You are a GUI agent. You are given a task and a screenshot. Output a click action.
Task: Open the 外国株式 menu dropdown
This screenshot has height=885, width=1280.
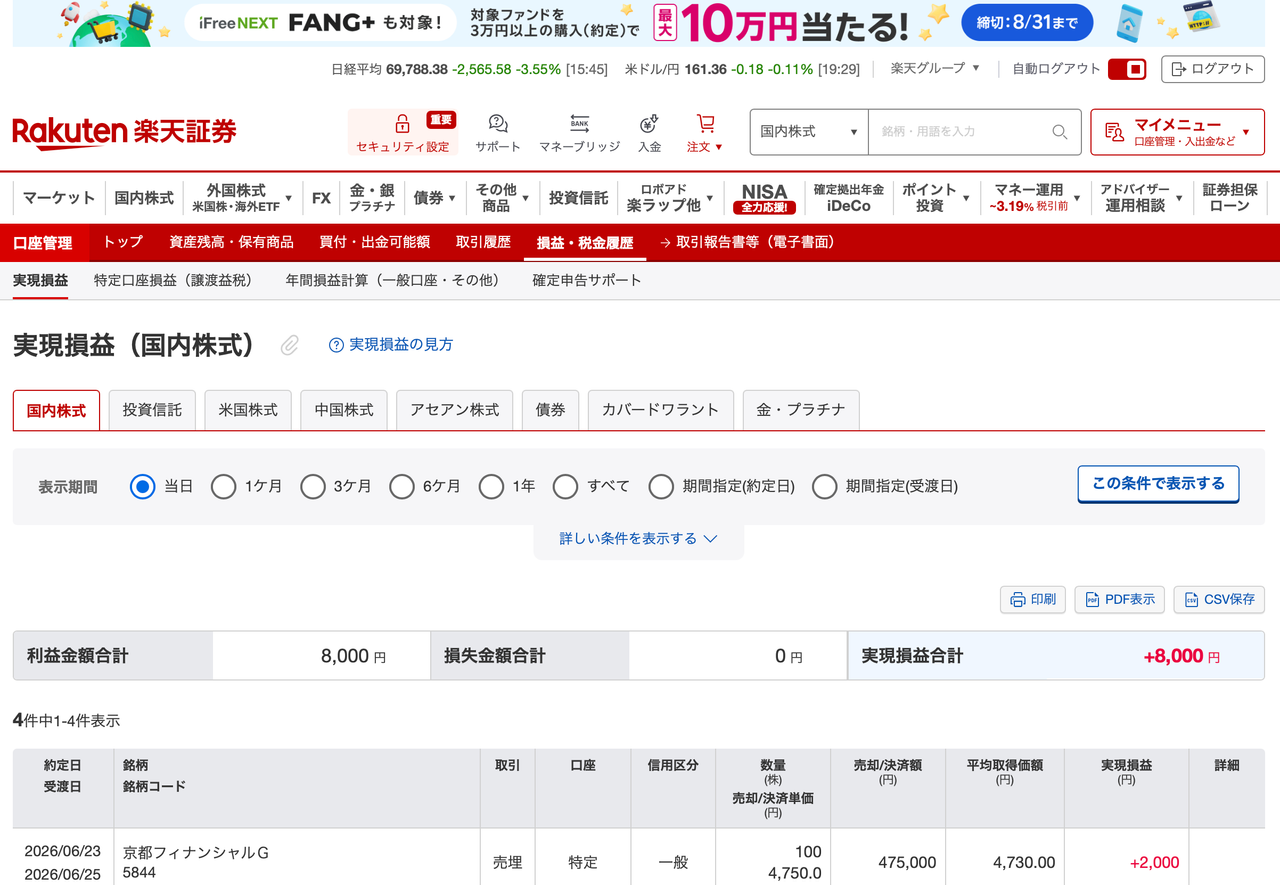pos(241,198)
